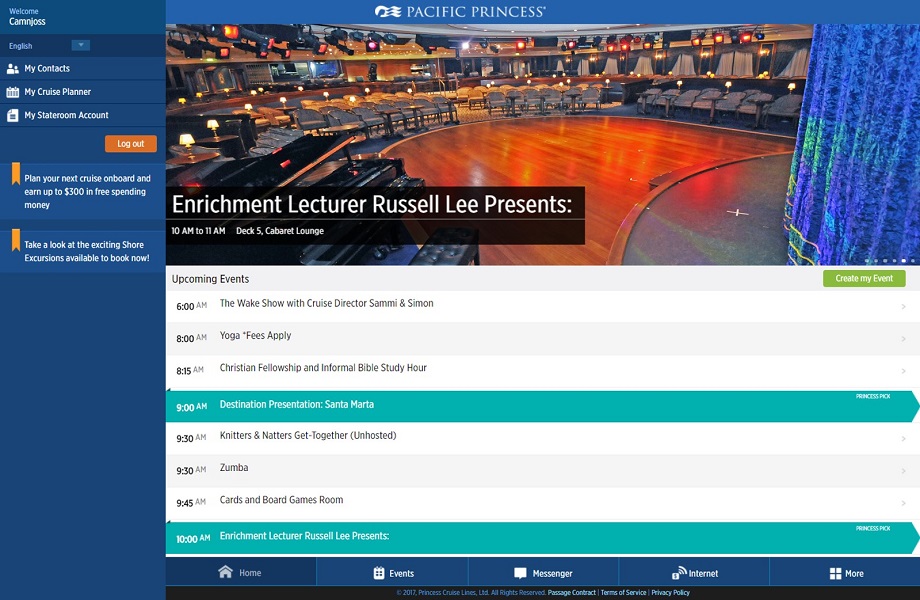Image resolution: width=920 pixels, height=600 pixels.
Task: Expand the Wake Show event chevron
Action: (903, 307)
